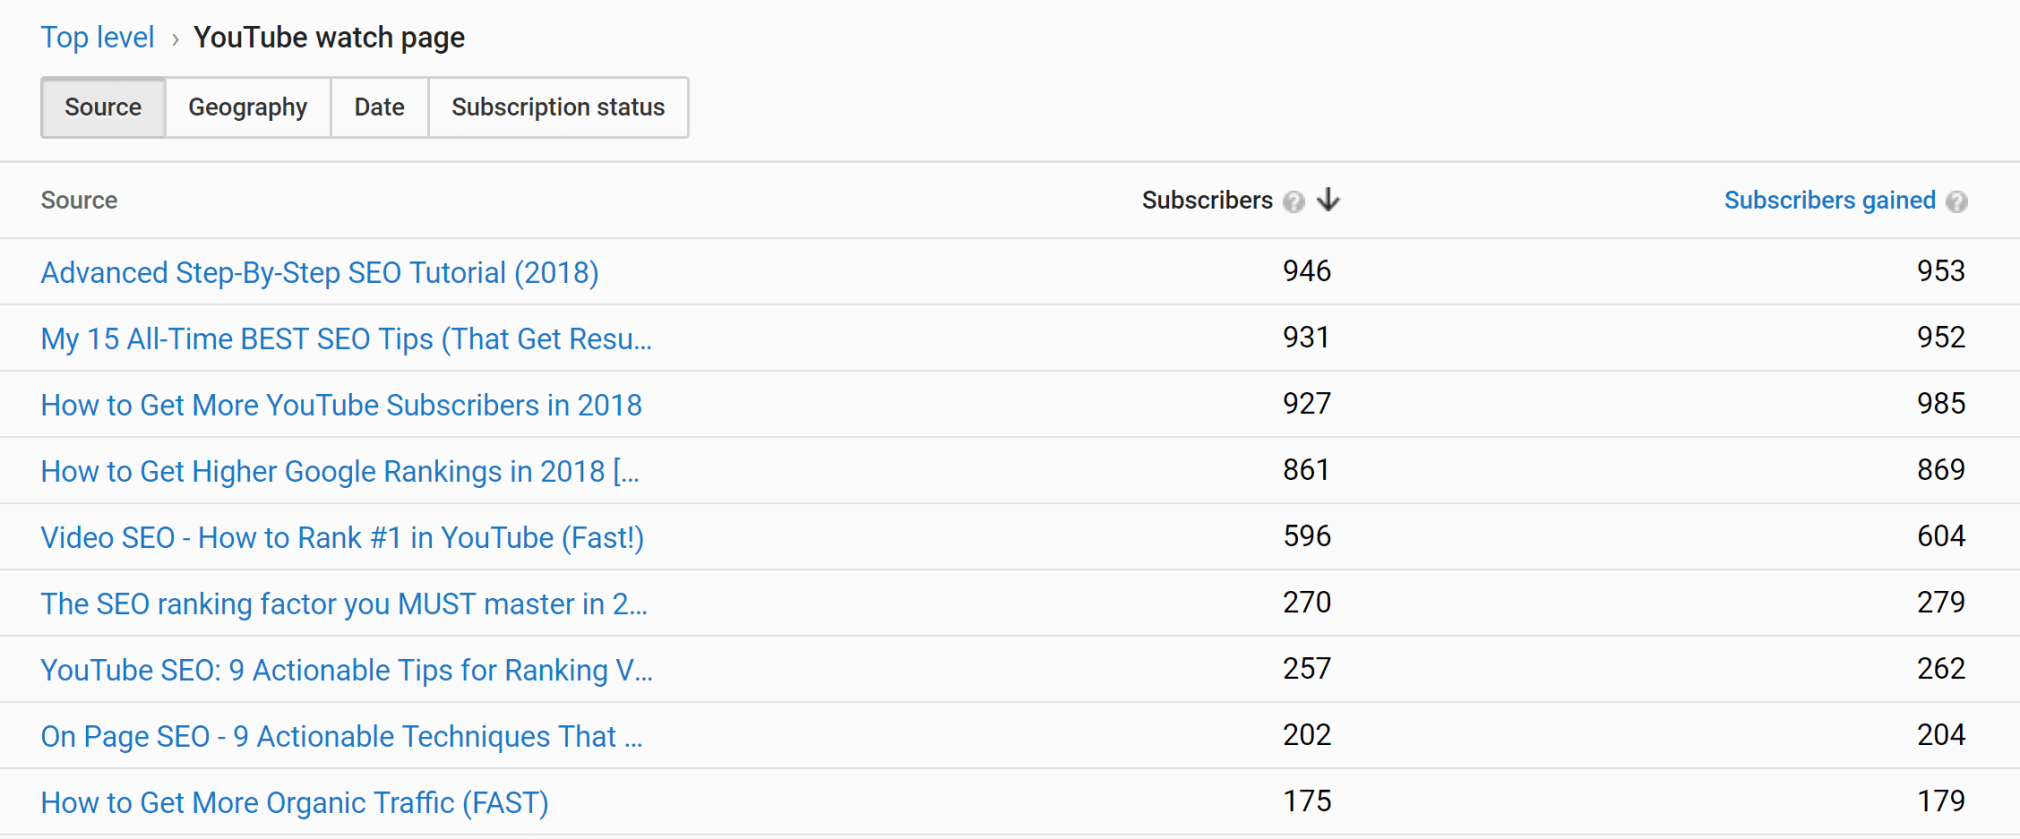Sort the table by the Source column
Screen dimensions: 2020x839
coord(79,200)
